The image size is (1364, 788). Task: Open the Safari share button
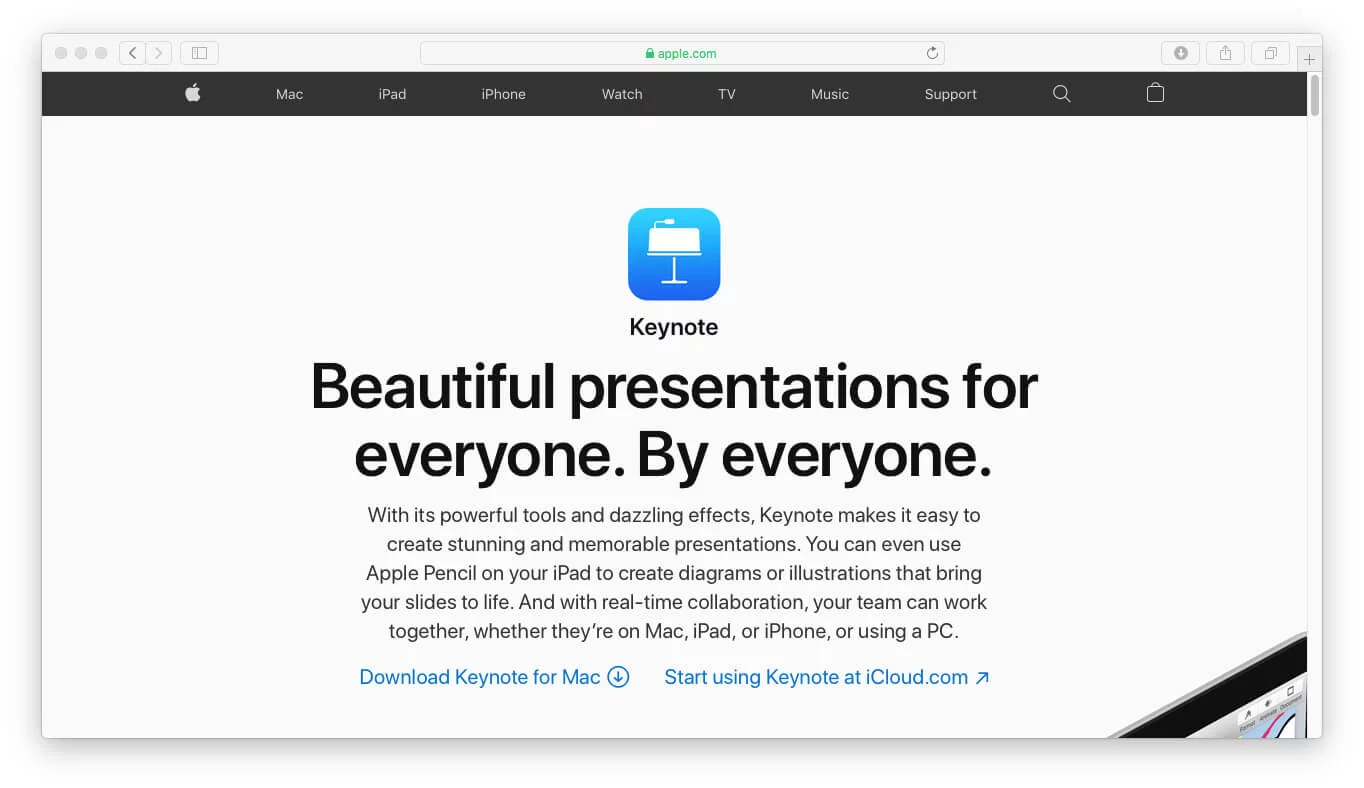click(x=1225, y=53)
